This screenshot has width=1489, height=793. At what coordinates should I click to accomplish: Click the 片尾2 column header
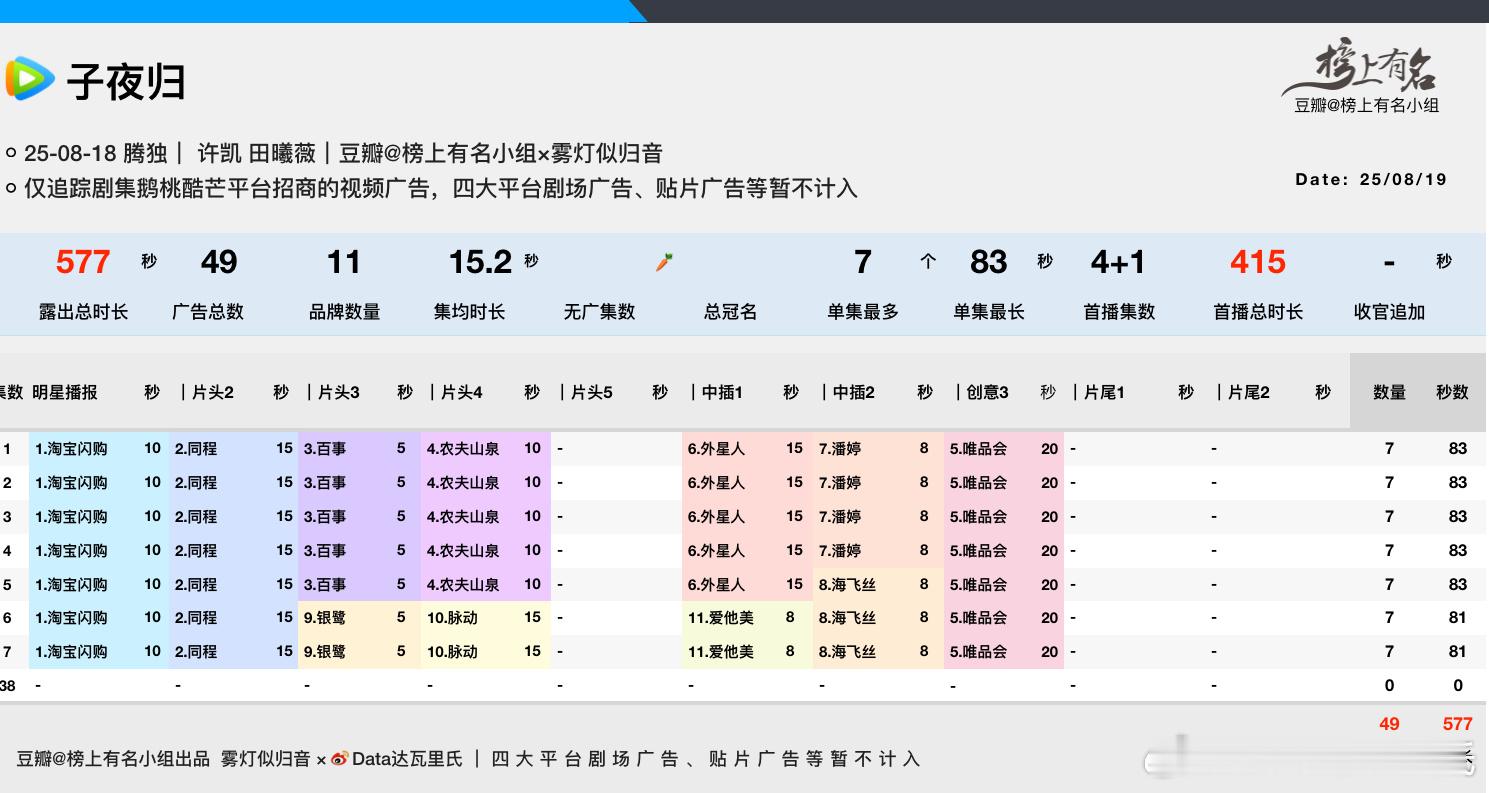pos(1248,392)
